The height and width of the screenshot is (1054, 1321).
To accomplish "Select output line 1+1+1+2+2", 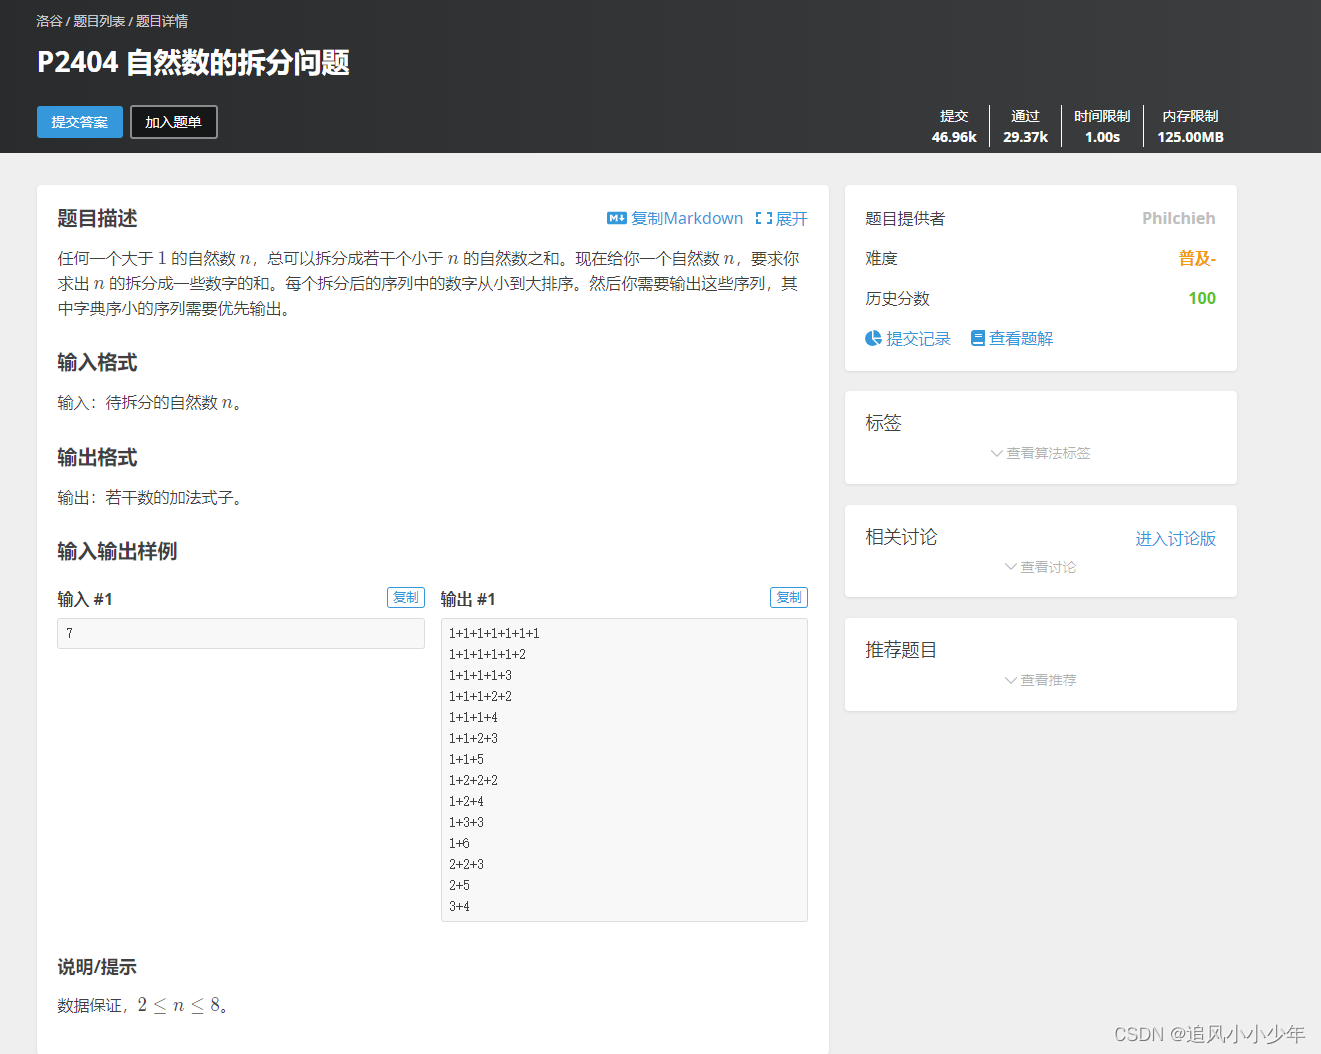I will [480, 696].
